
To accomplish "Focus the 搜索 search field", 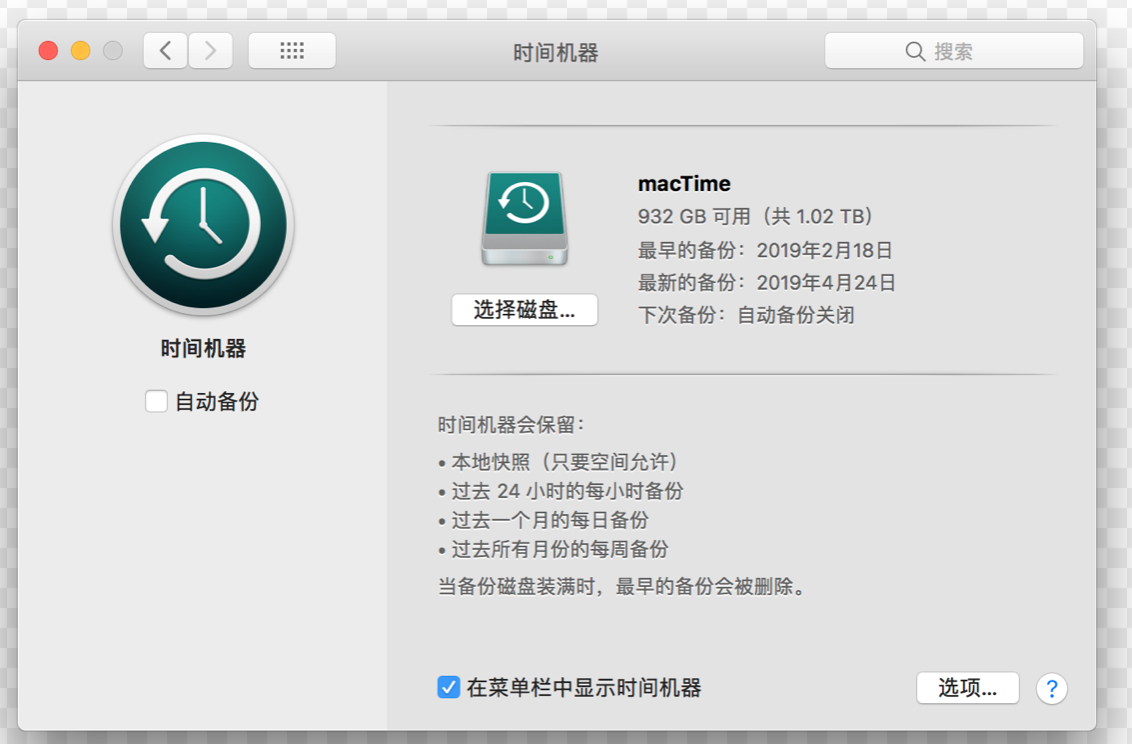I will point(990,51).
